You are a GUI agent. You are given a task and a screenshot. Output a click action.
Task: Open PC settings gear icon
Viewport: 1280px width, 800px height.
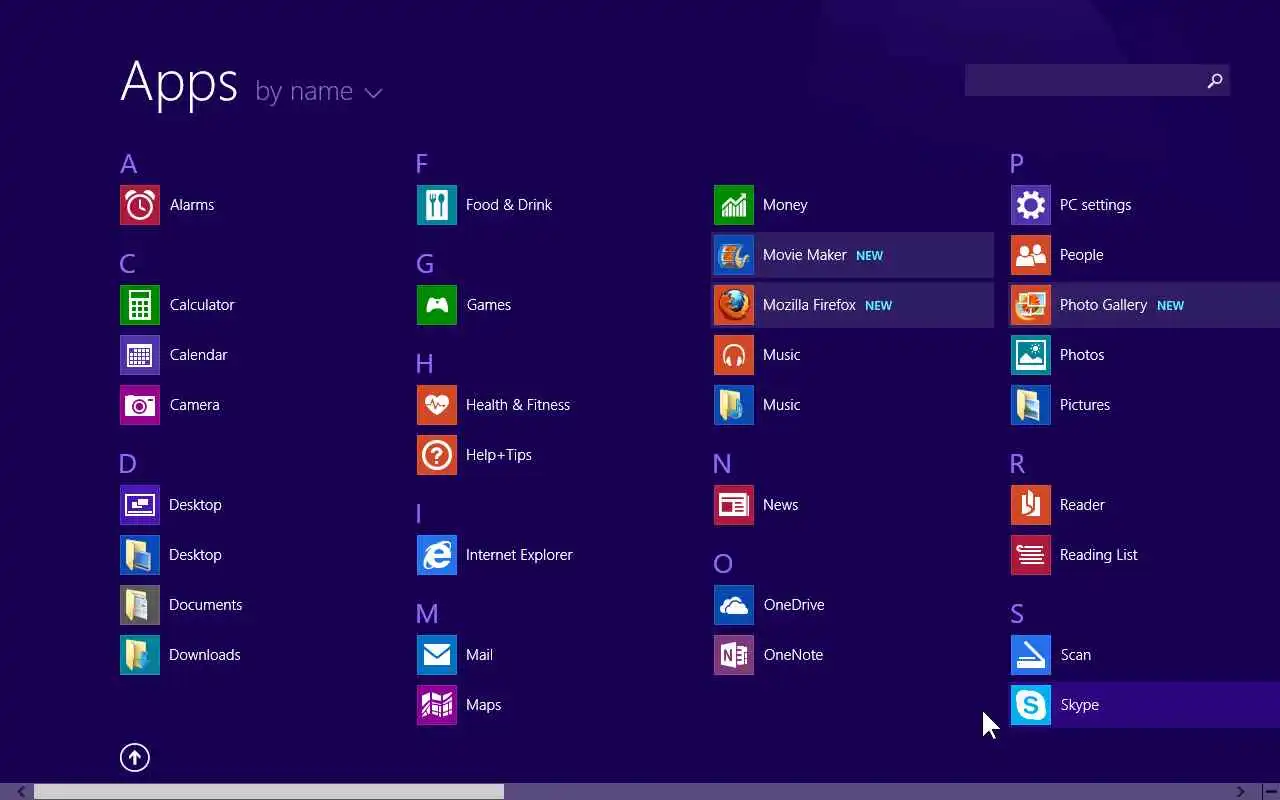1031,205
